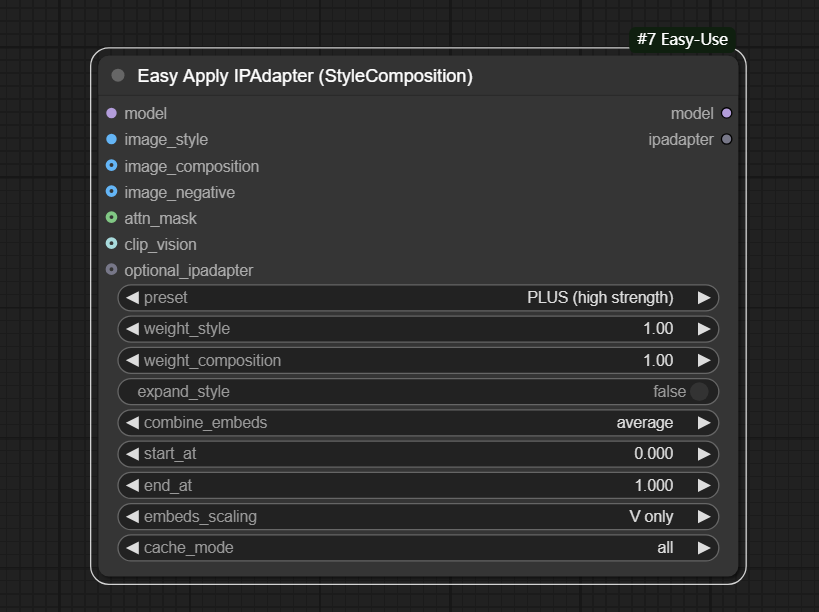Decrease weight_composition using the left arrow
The image size is (819, 612).
click(x=132, y=361)
